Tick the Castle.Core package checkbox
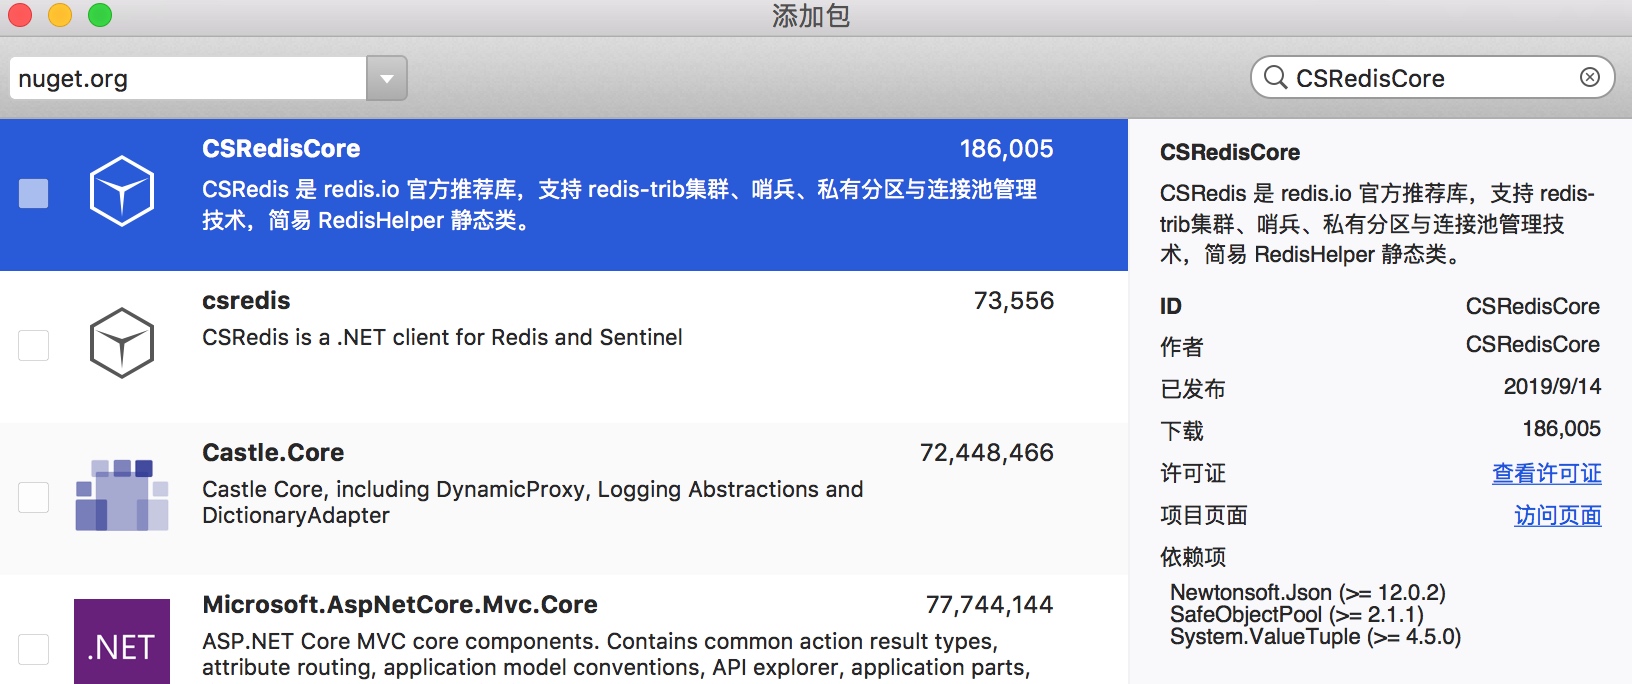Viewport: 1632px width, 684px height. click(34, 497)
